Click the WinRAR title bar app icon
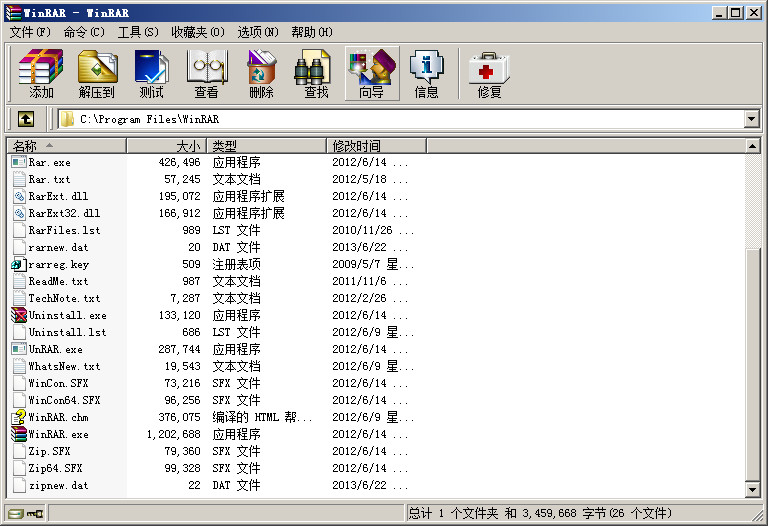768x526 pixels. pyautogui.click(x=13, y=12)
